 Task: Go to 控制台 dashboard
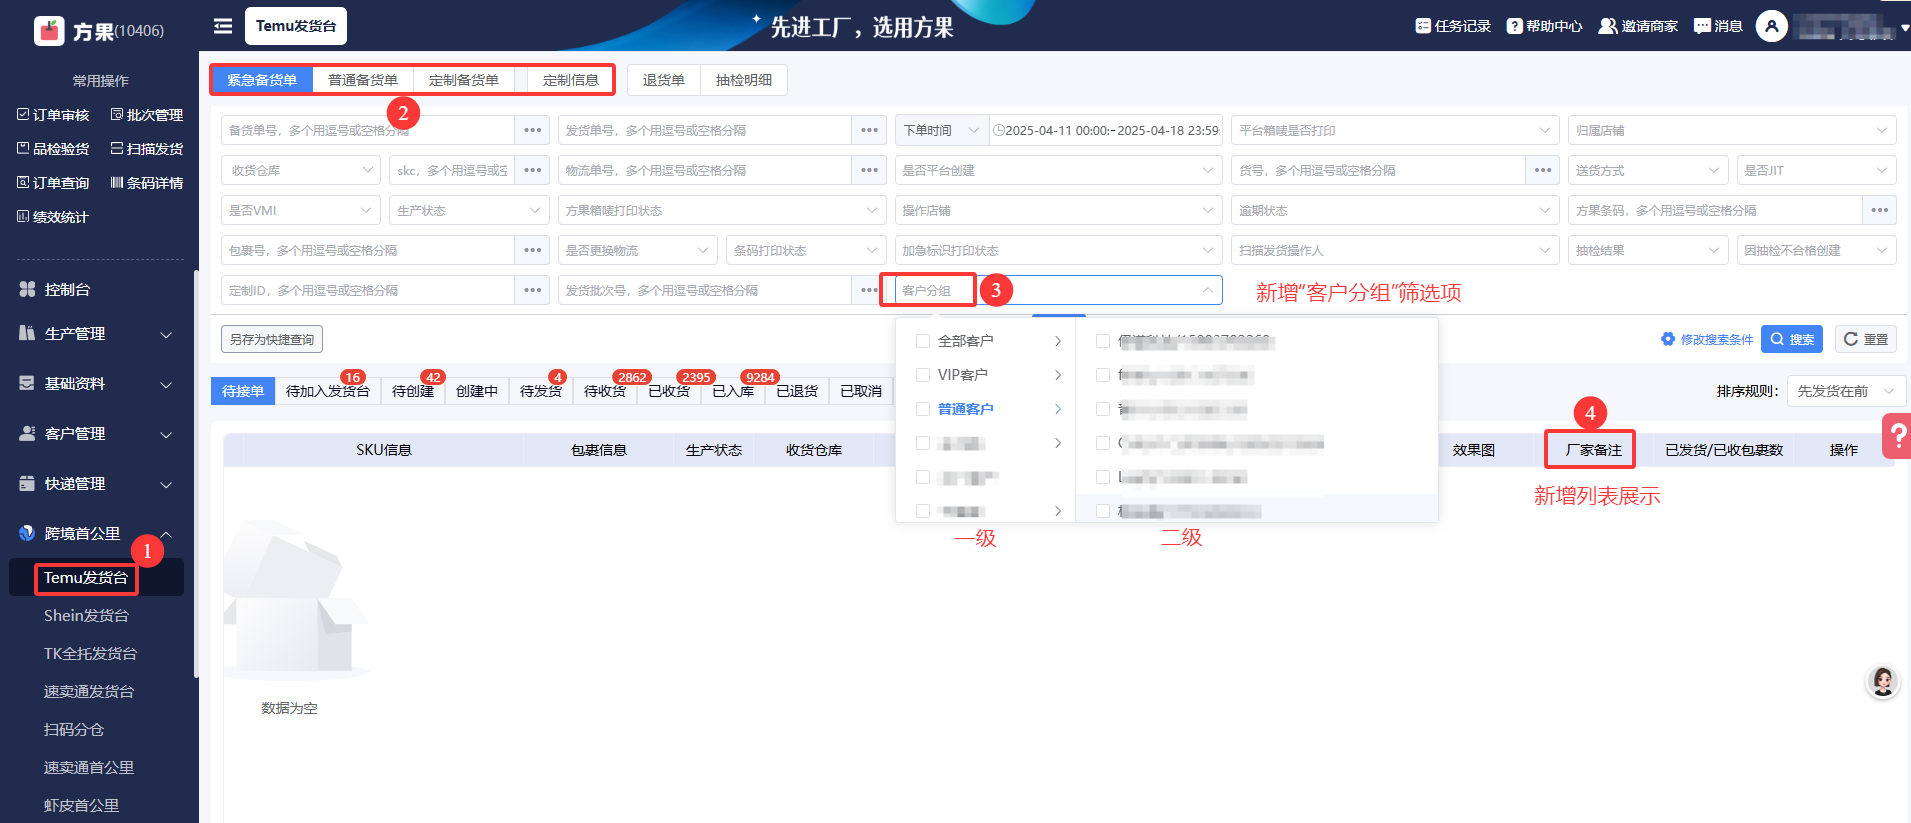(67, 289)
